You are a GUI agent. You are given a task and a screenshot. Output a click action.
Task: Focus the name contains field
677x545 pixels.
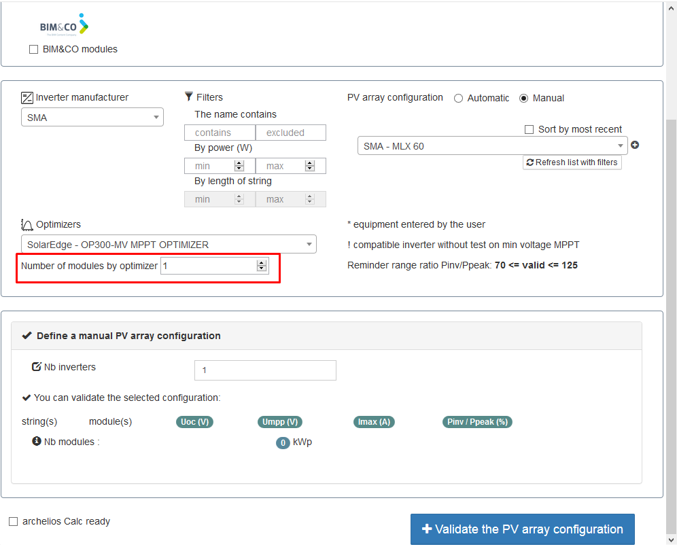(220, 133)
